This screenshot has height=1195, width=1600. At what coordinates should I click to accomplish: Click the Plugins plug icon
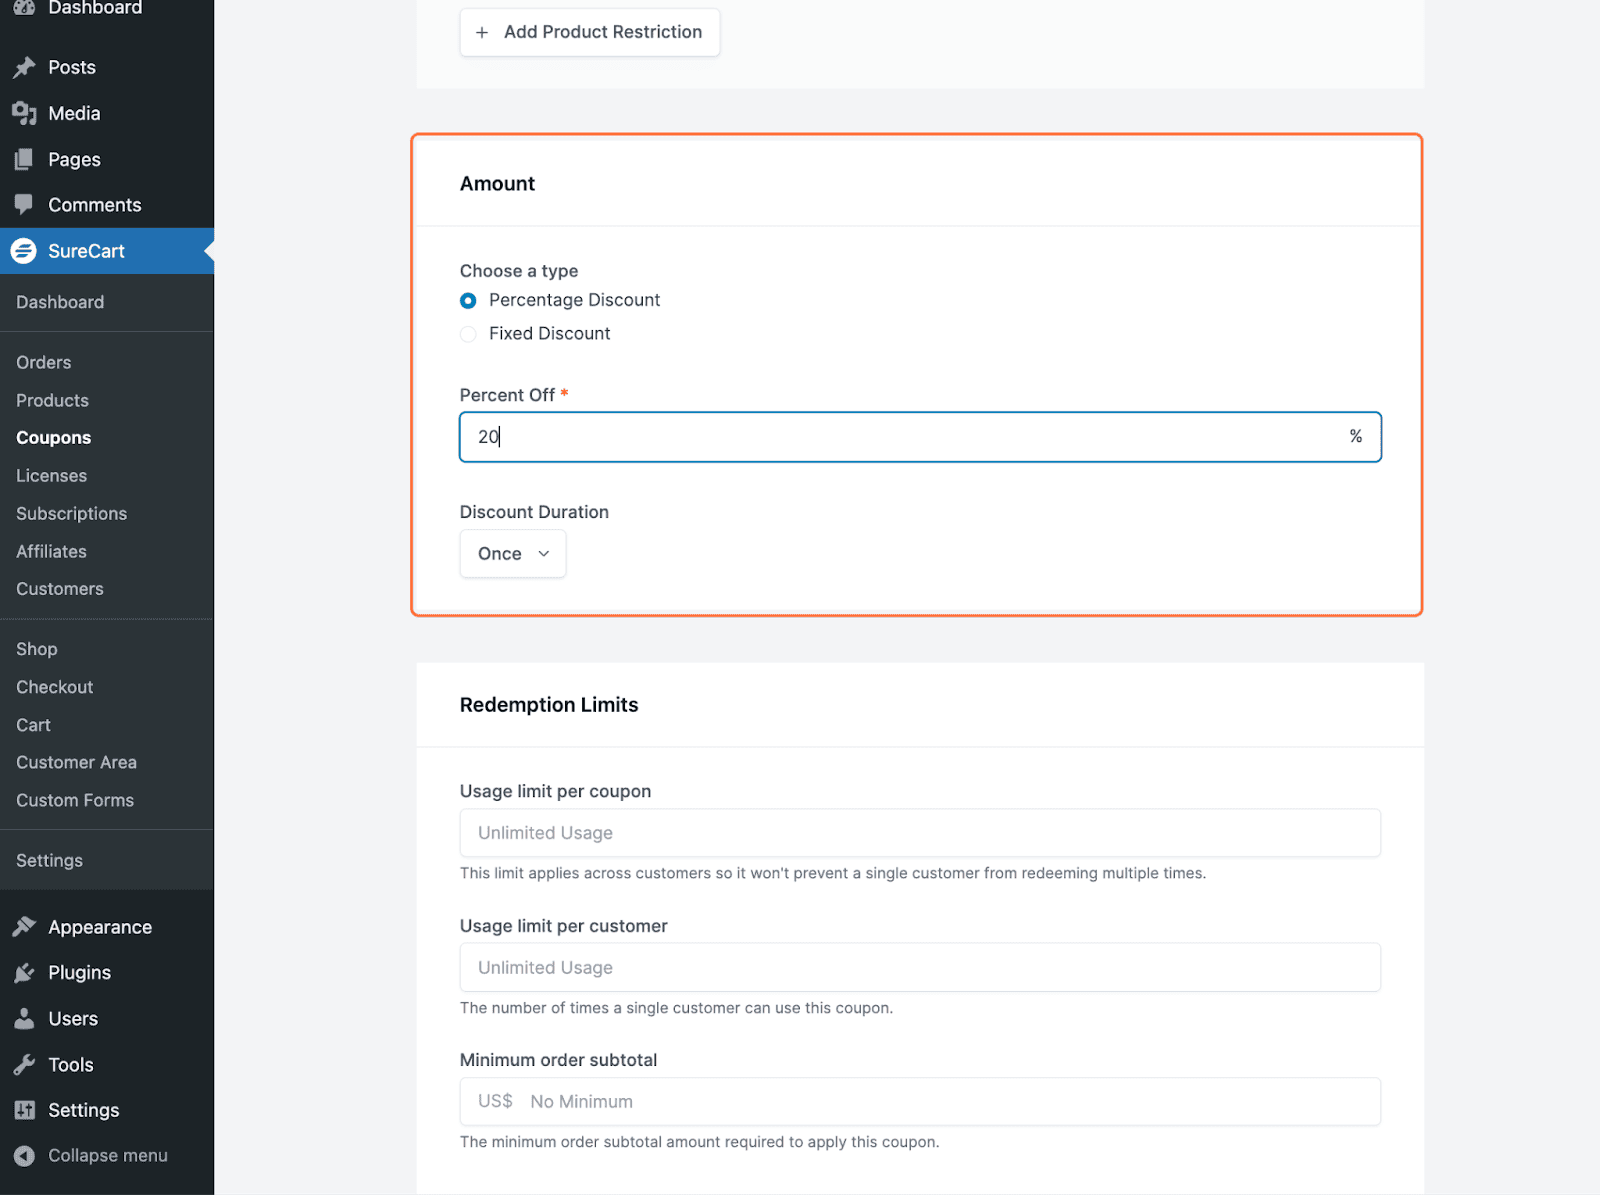point(24,973)
